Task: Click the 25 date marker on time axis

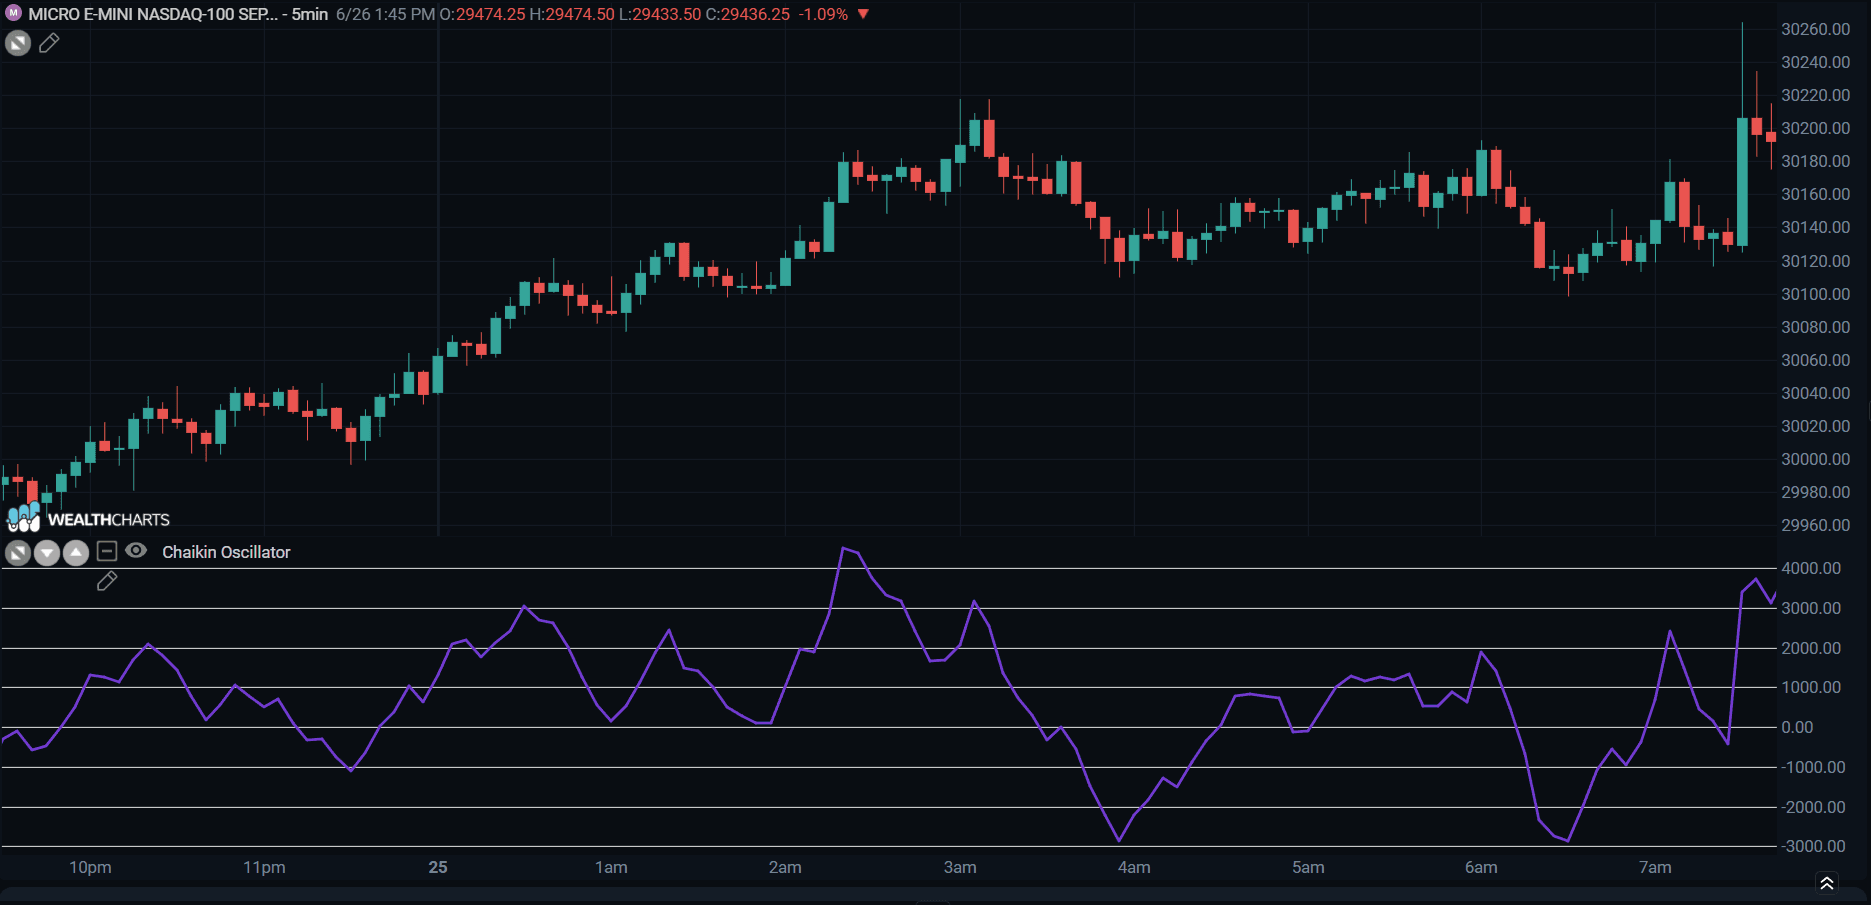Action: pos(438,867)
